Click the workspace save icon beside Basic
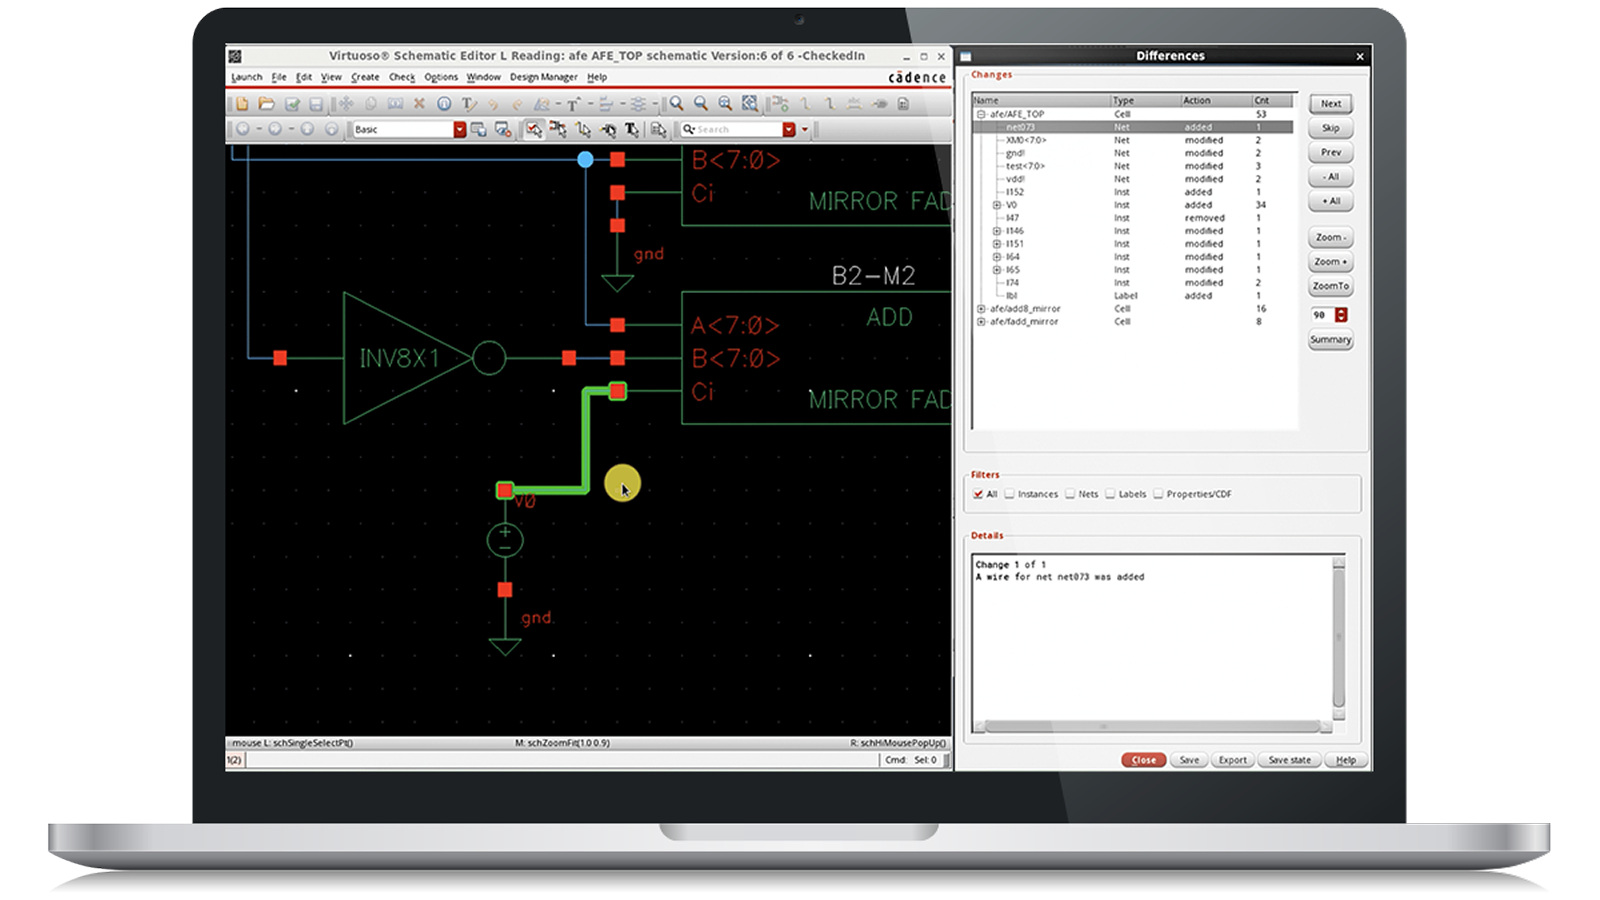This screenshot has width=1600, height=900. pos(478,129)
